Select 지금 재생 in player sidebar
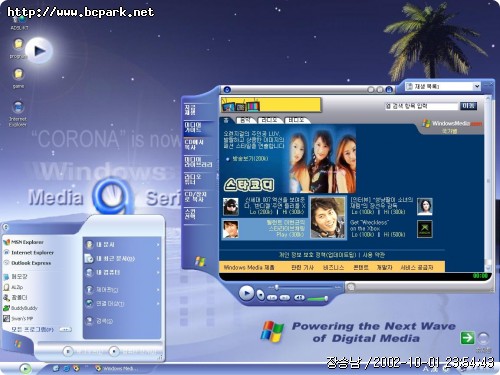The width and height of the screenshot is (500, 375). [191, 110]
